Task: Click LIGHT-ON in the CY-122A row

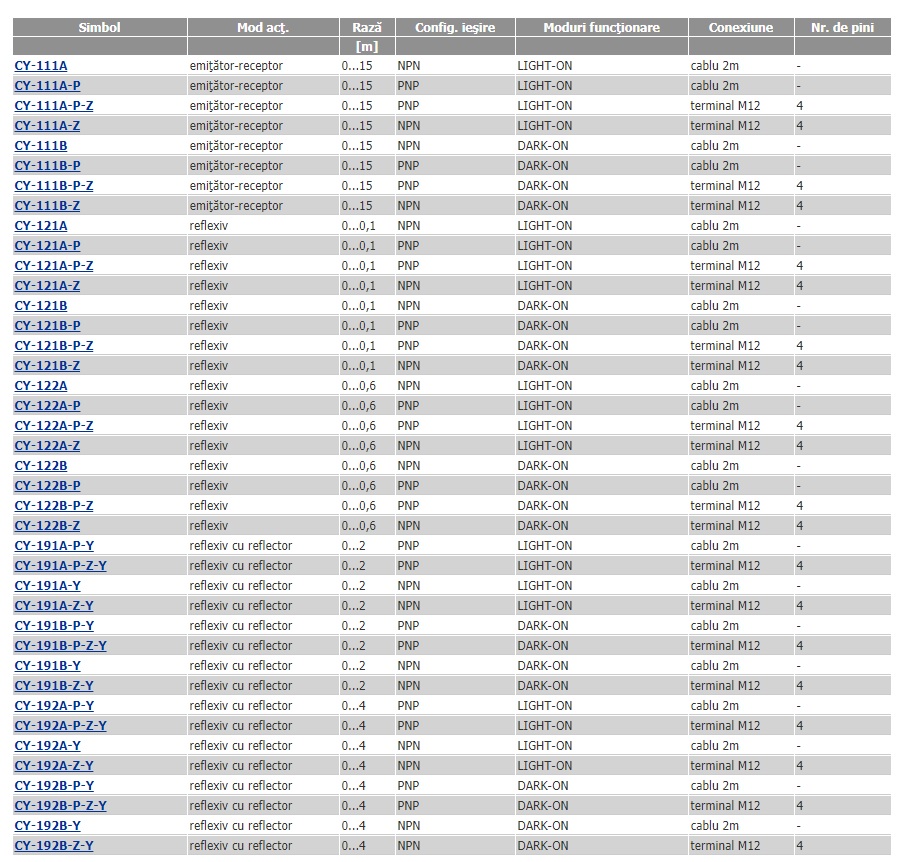Action: click(x=544, y=386)
